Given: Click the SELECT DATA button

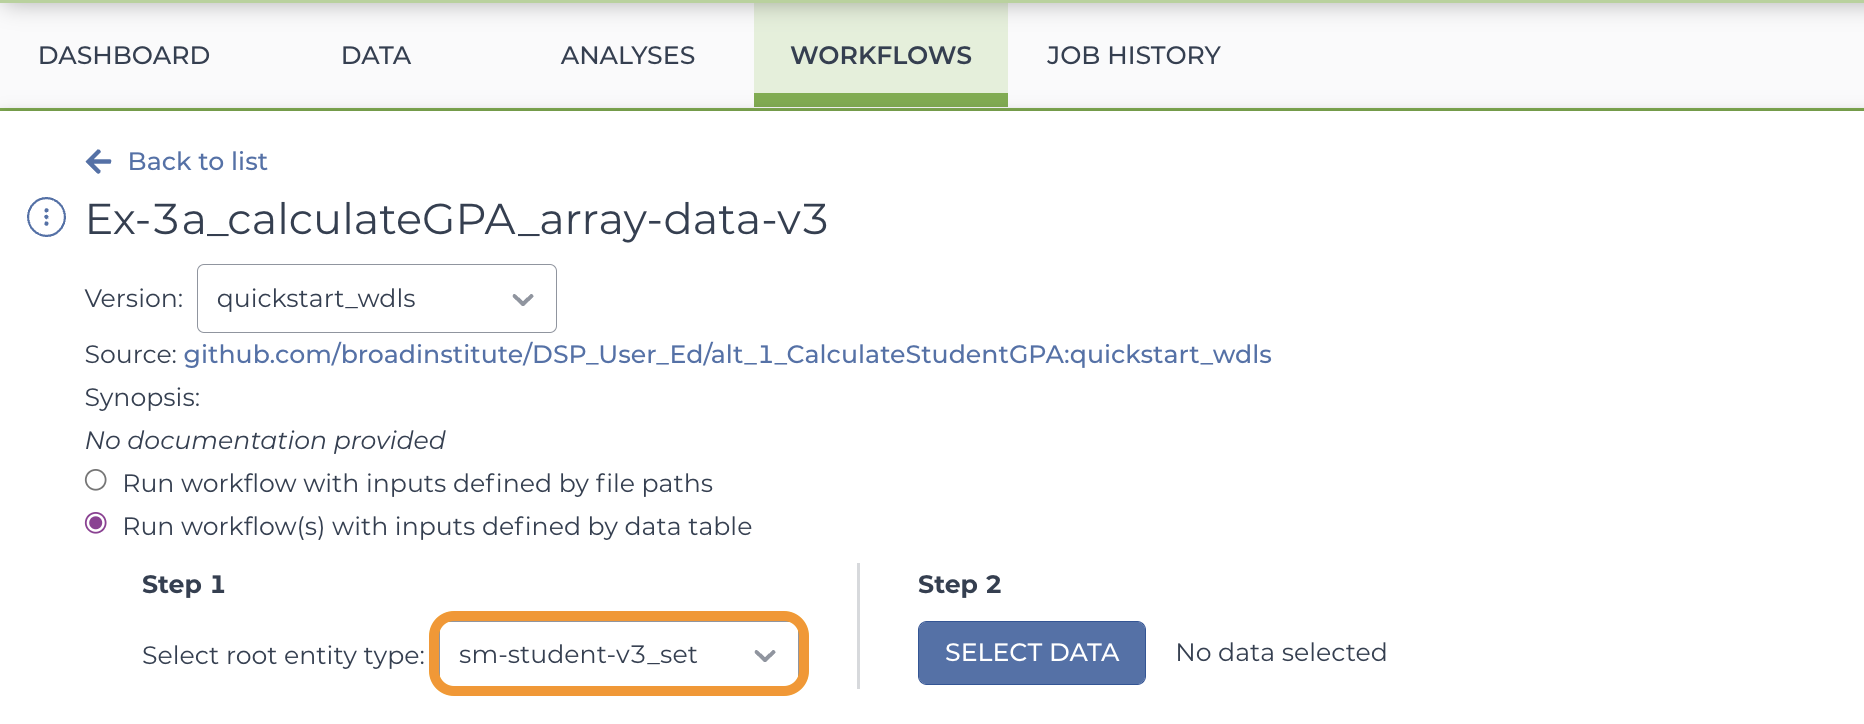Looking at the screenshot, I should pos(1032,653).
